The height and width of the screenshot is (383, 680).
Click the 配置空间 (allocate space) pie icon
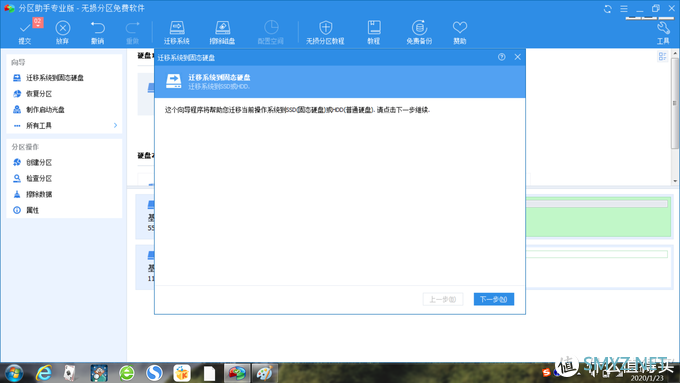click(x=271, y=28)
